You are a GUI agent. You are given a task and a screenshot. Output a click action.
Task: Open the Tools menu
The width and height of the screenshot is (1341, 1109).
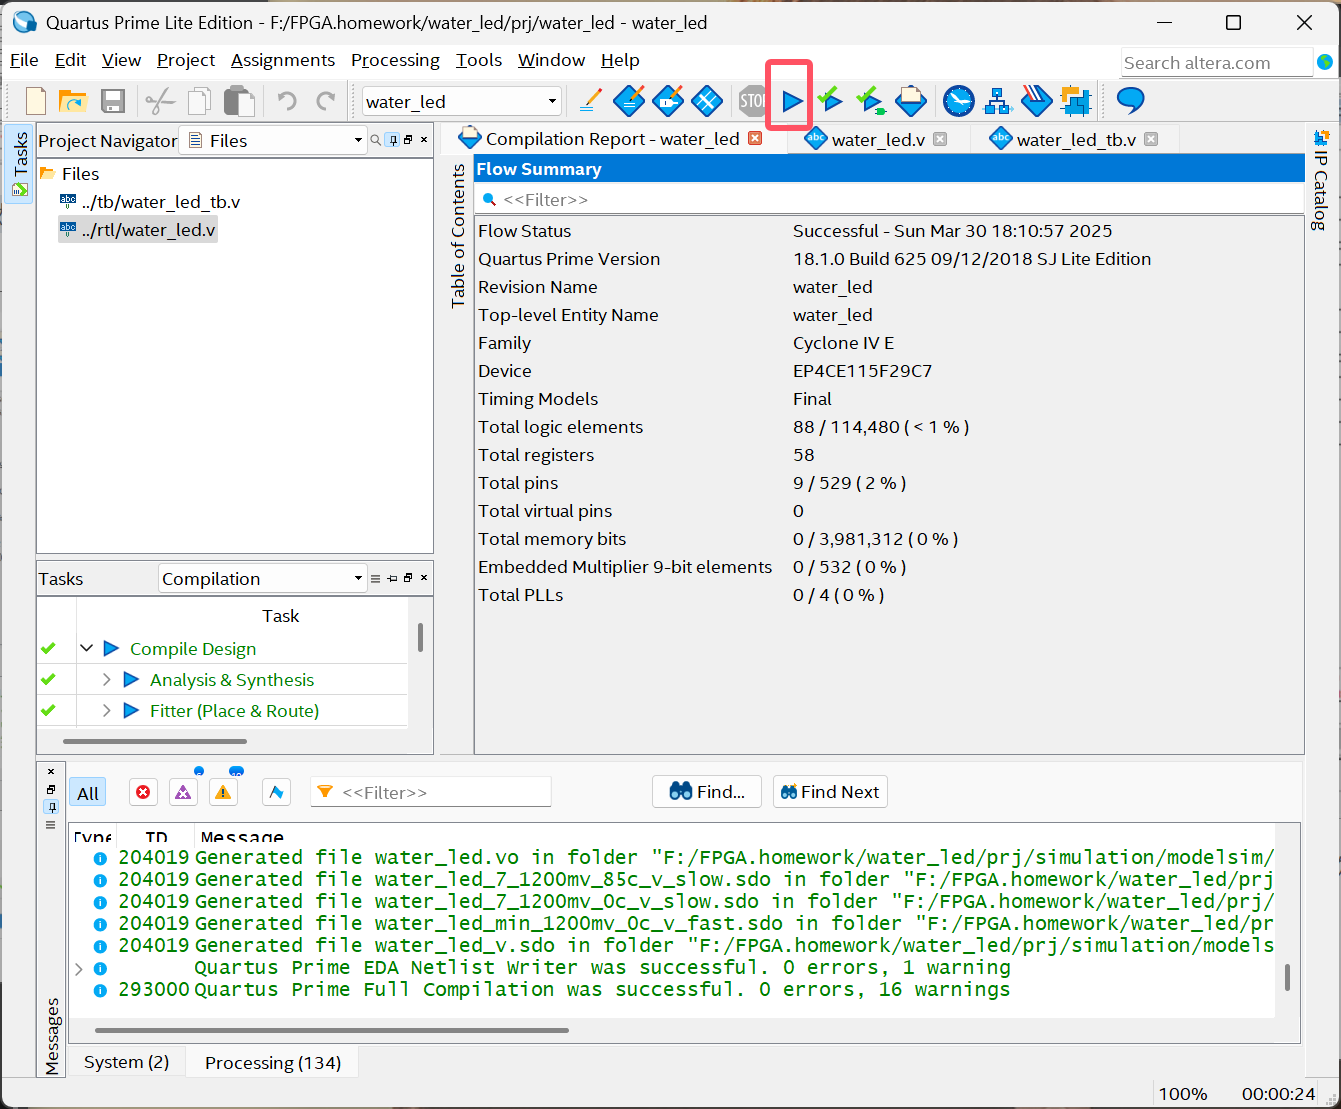(479, 60)
